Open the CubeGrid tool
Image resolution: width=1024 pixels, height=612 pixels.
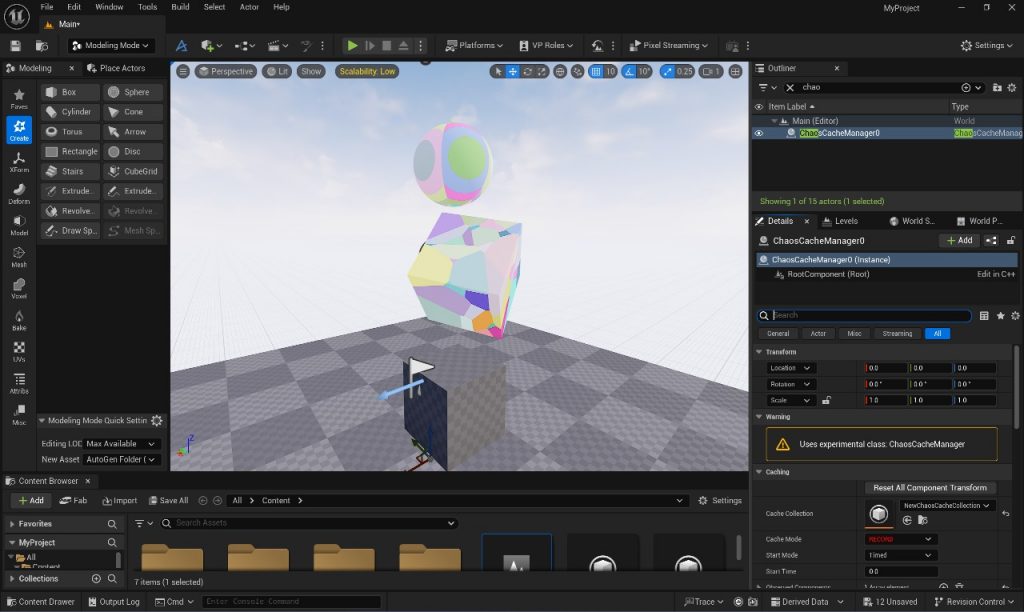[133, 171]
